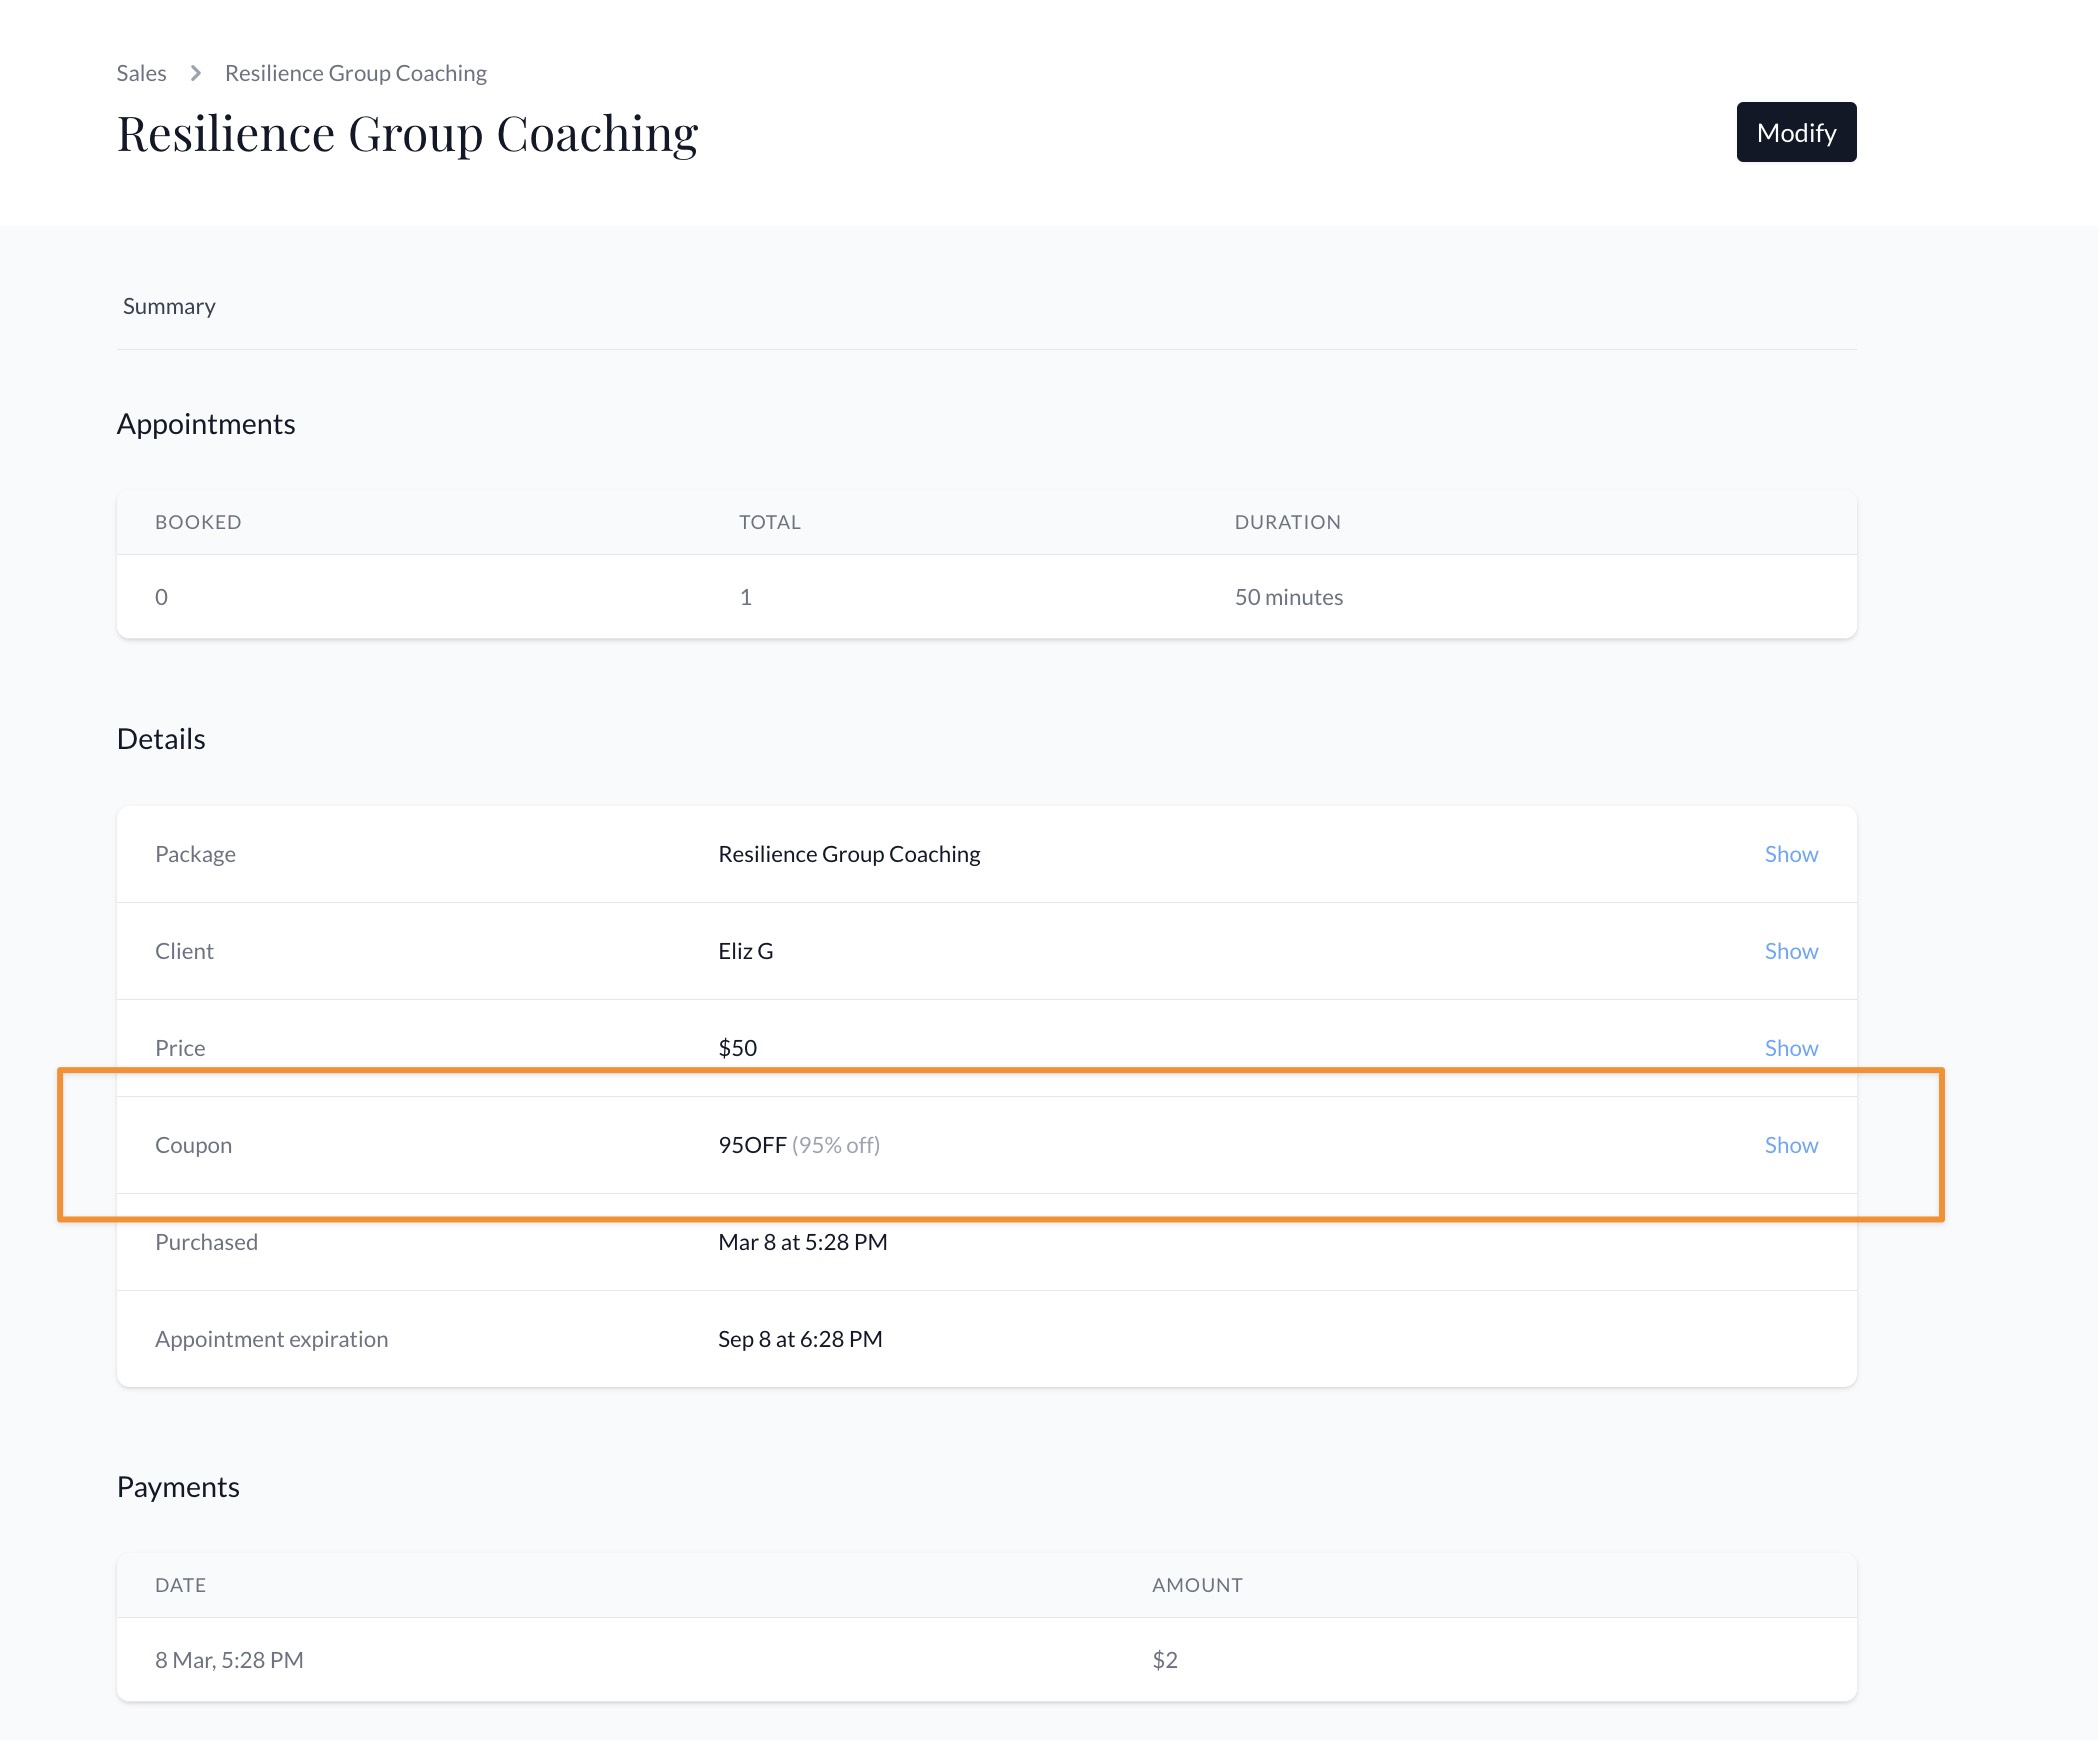The image size is (2098, 1740).
Task: Open the Sales breadcrumb link
Action: tap(141, 73)
